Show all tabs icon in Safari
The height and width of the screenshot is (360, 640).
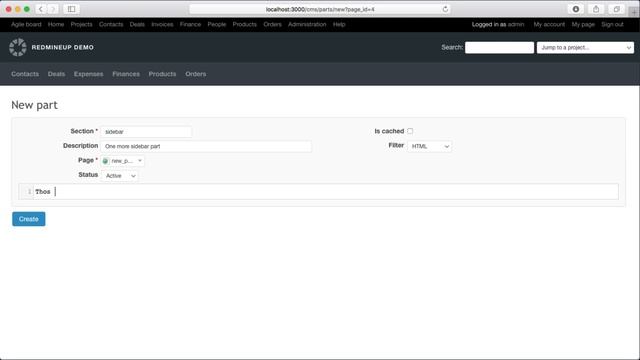[x=616, y=9]
